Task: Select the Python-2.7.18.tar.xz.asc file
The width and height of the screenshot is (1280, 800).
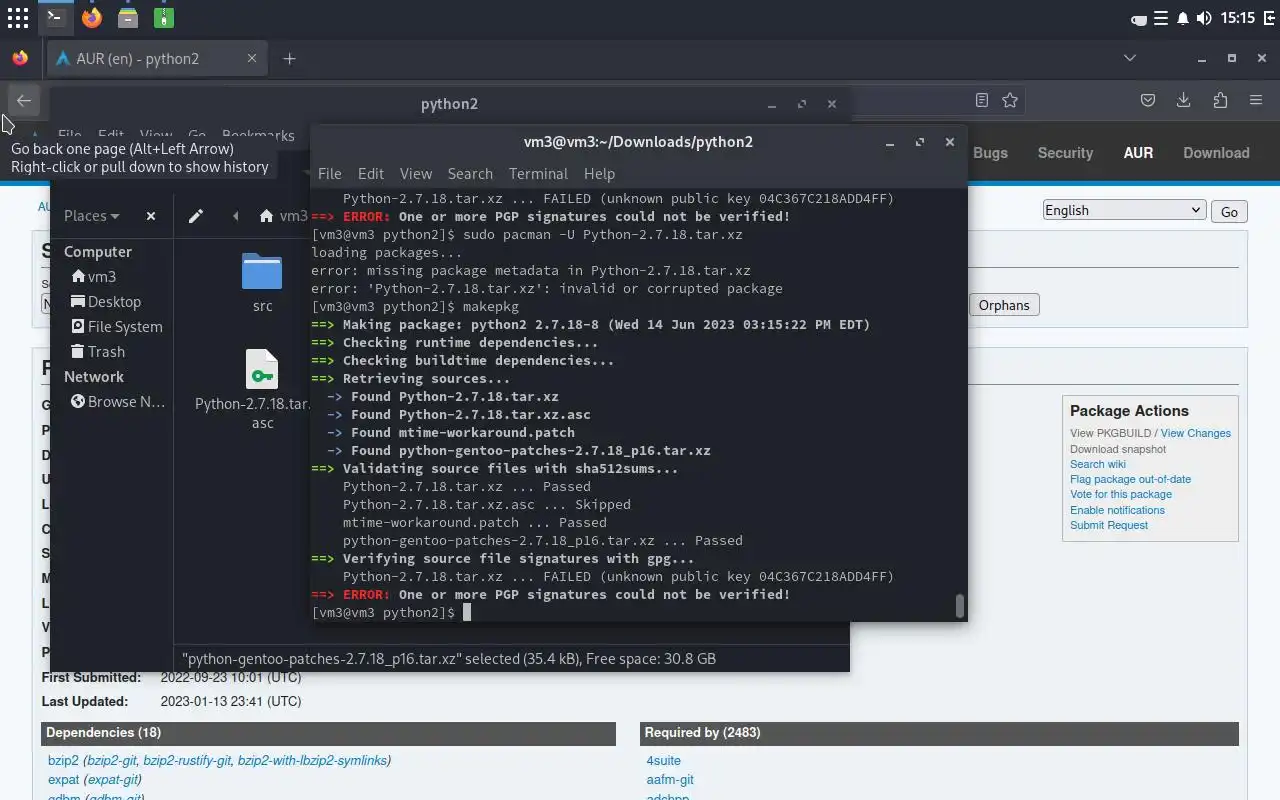Action: 254,390
